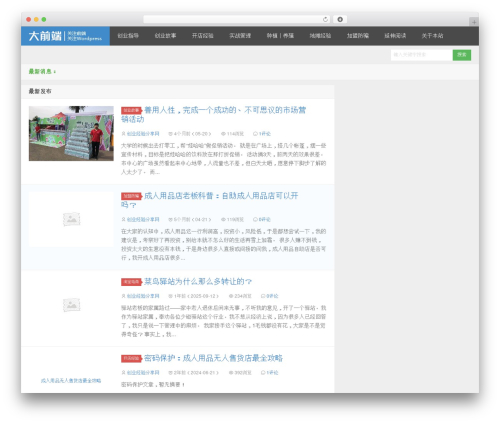This screenshot has width=500, height=423.
Task: Click the red category tag before 善用人性 title
Action: (131, 110)
